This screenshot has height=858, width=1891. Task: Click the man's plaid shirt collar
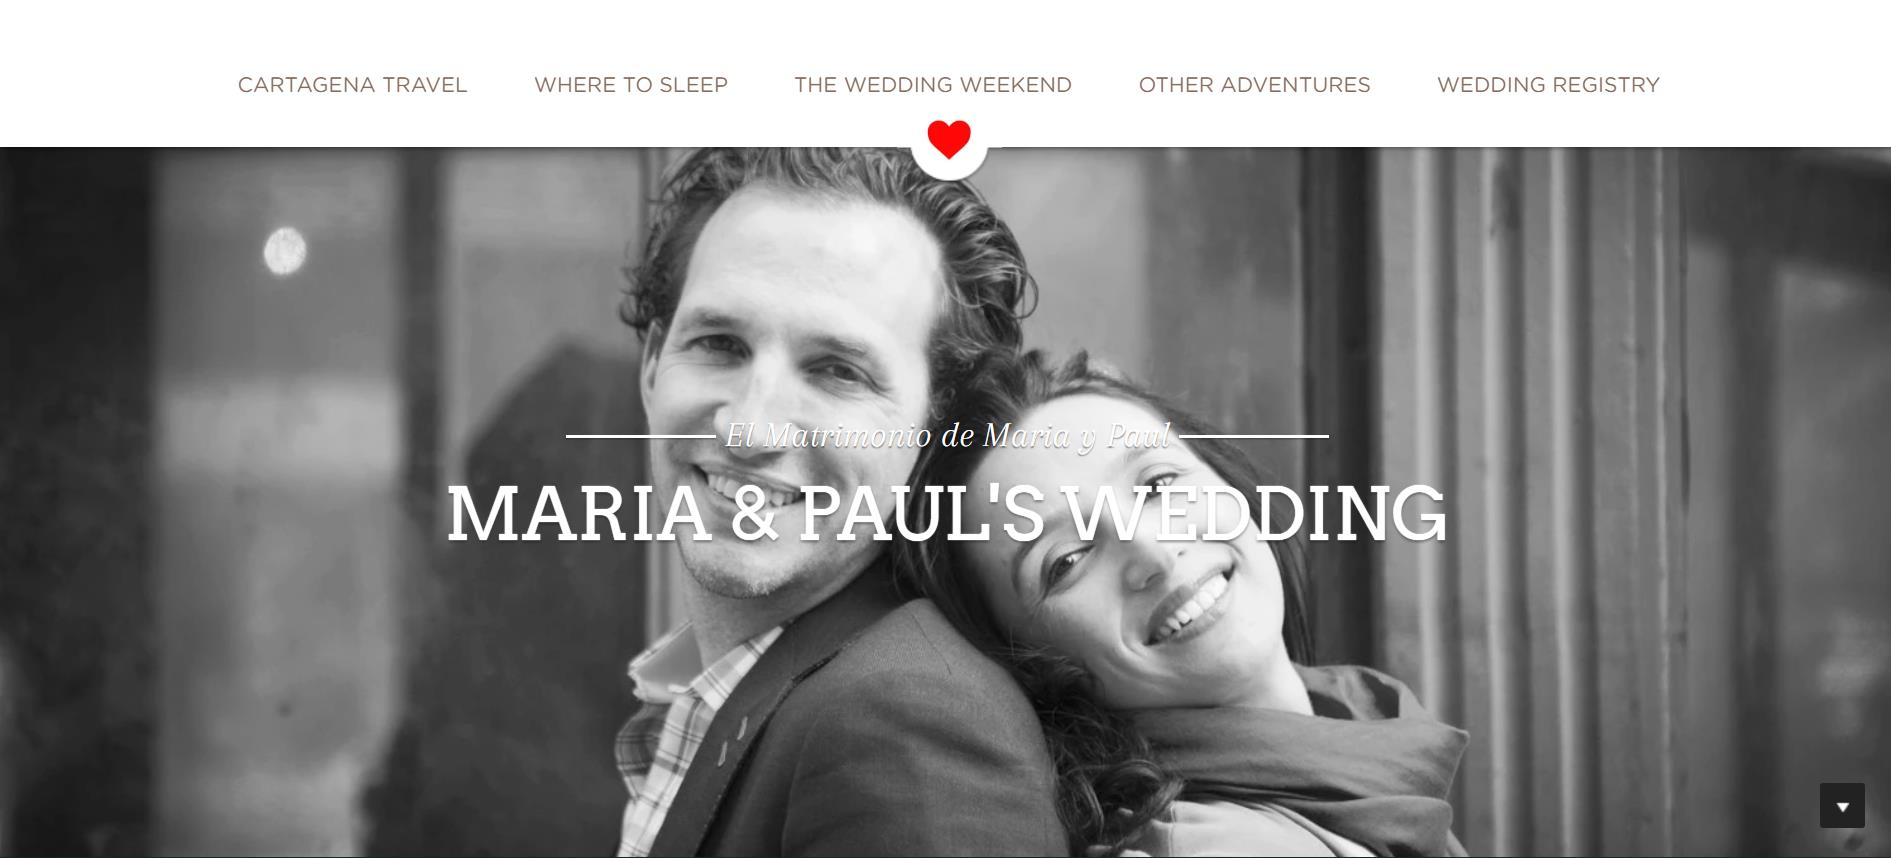690,690
